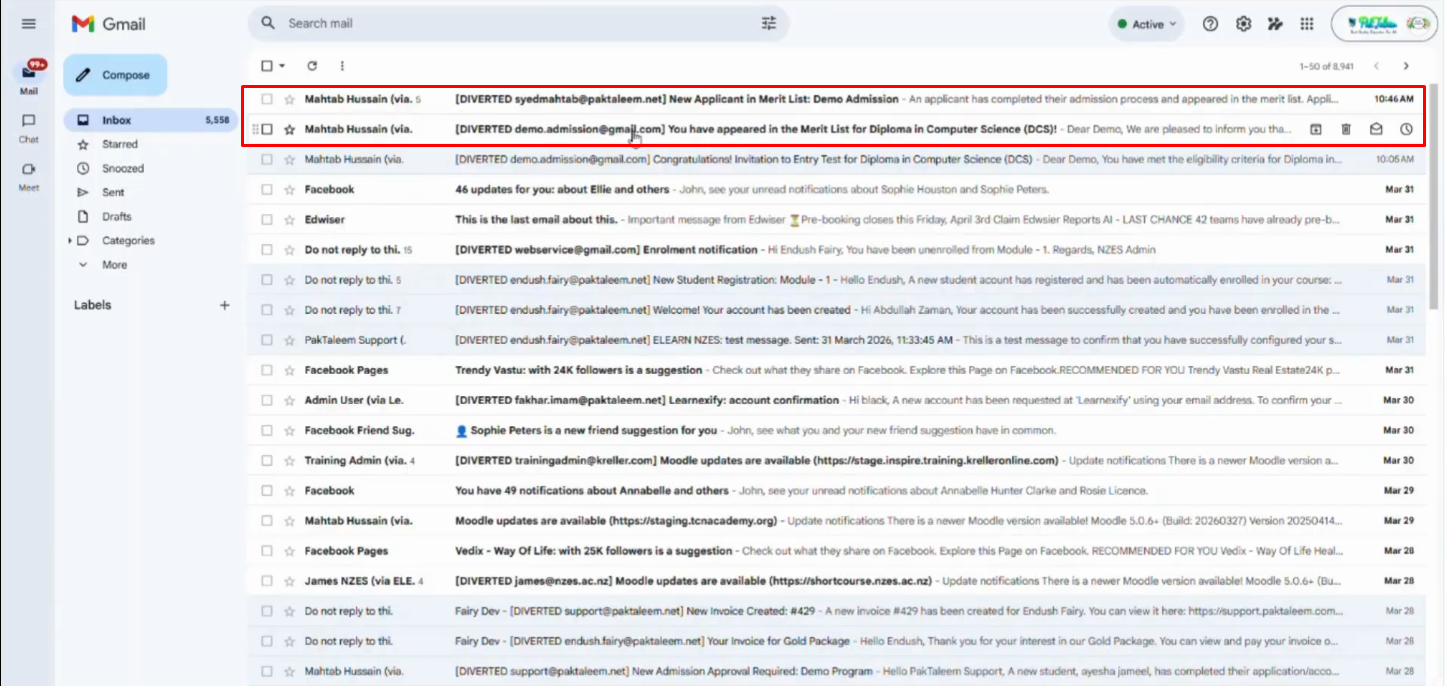Open the Settings gear icon
Image resolution: width=1445 pixels, height=686 pixels.
click(x=1243, y=24)
